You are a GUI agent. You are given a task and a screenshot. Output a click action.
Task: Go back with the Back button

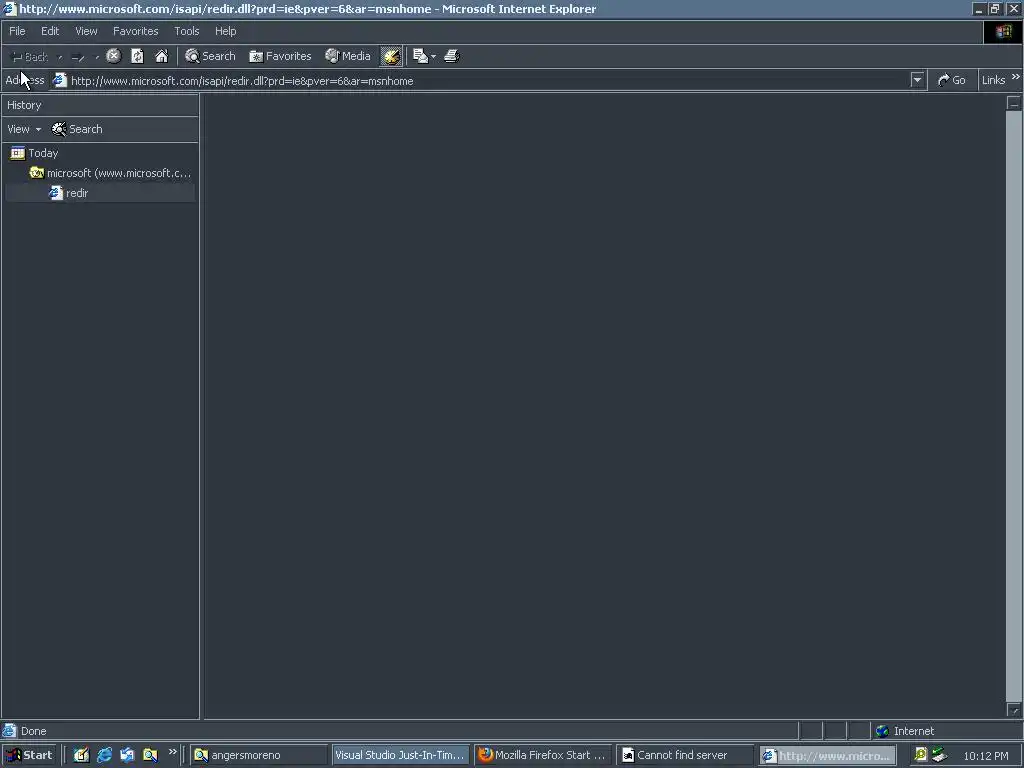[x=30, y=57]
